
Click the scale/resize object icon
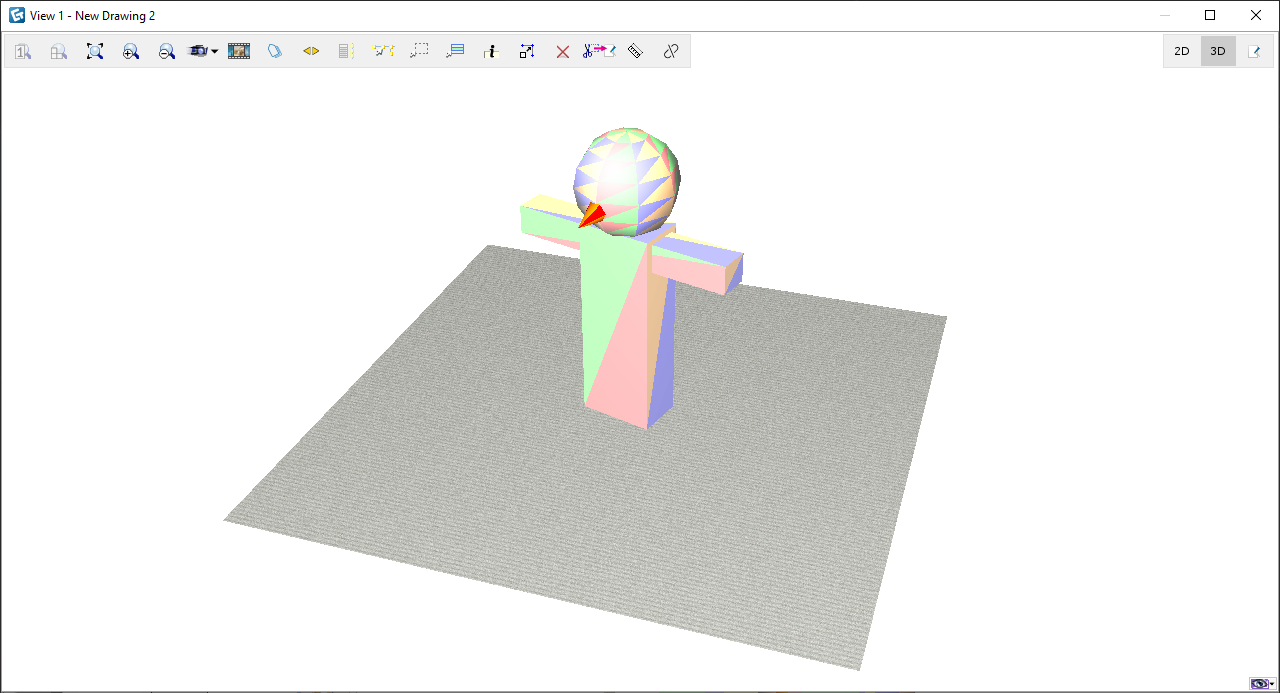[527, 51]
